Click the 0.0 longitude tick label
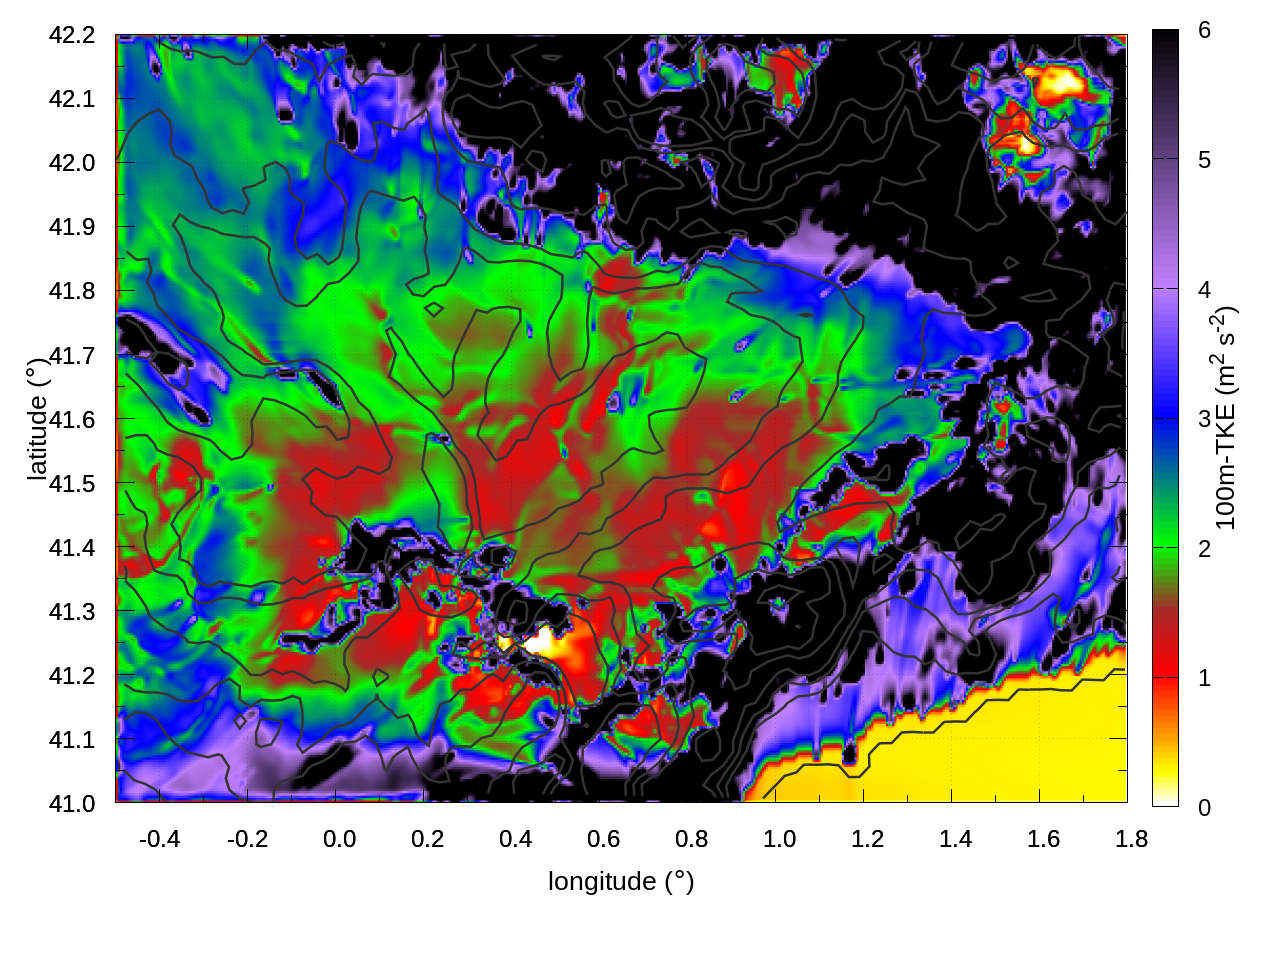Viewport: 1280px width, 960px height. [339, 839]
